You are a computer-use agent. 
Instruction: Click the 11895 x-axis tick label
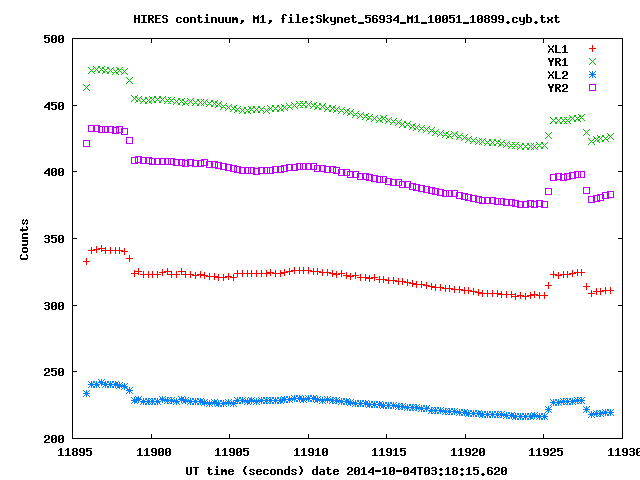[75, 452]
